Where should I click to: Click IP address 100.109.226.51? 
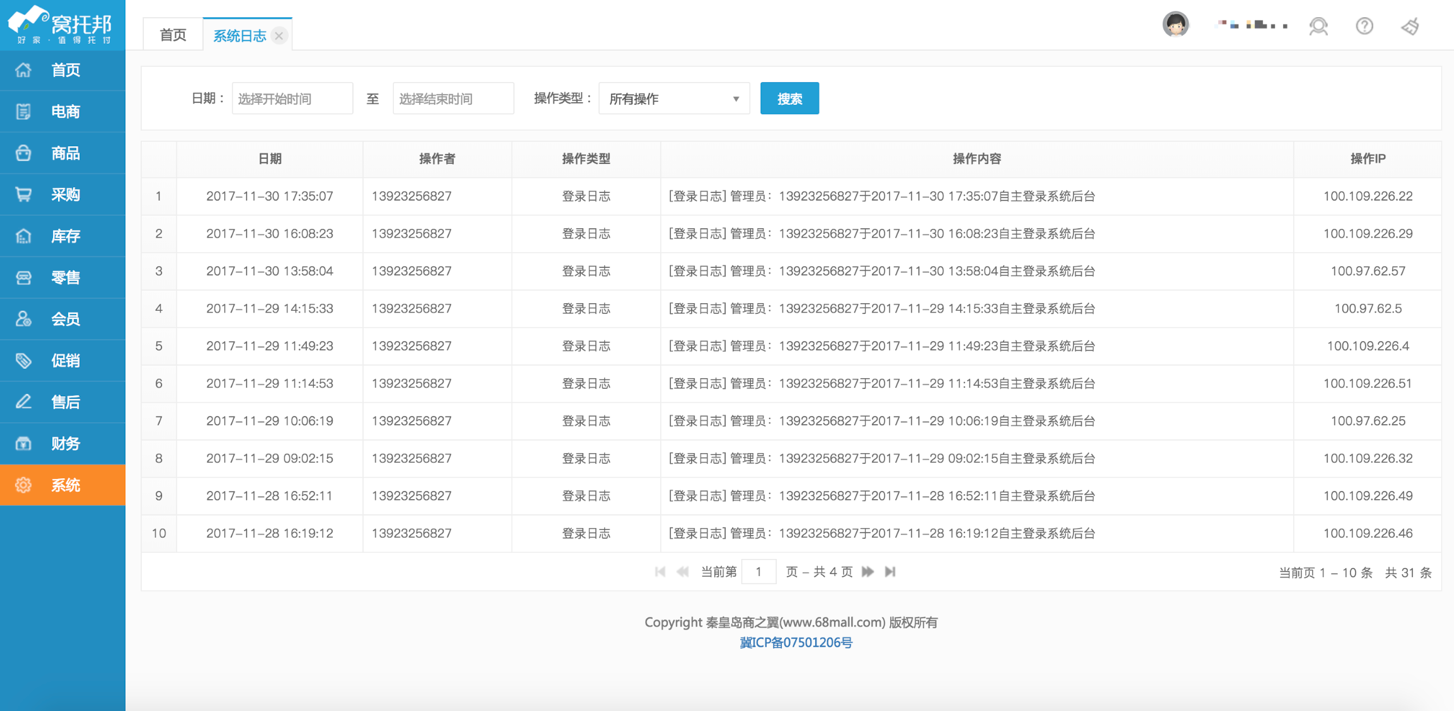click(1368, 384)
